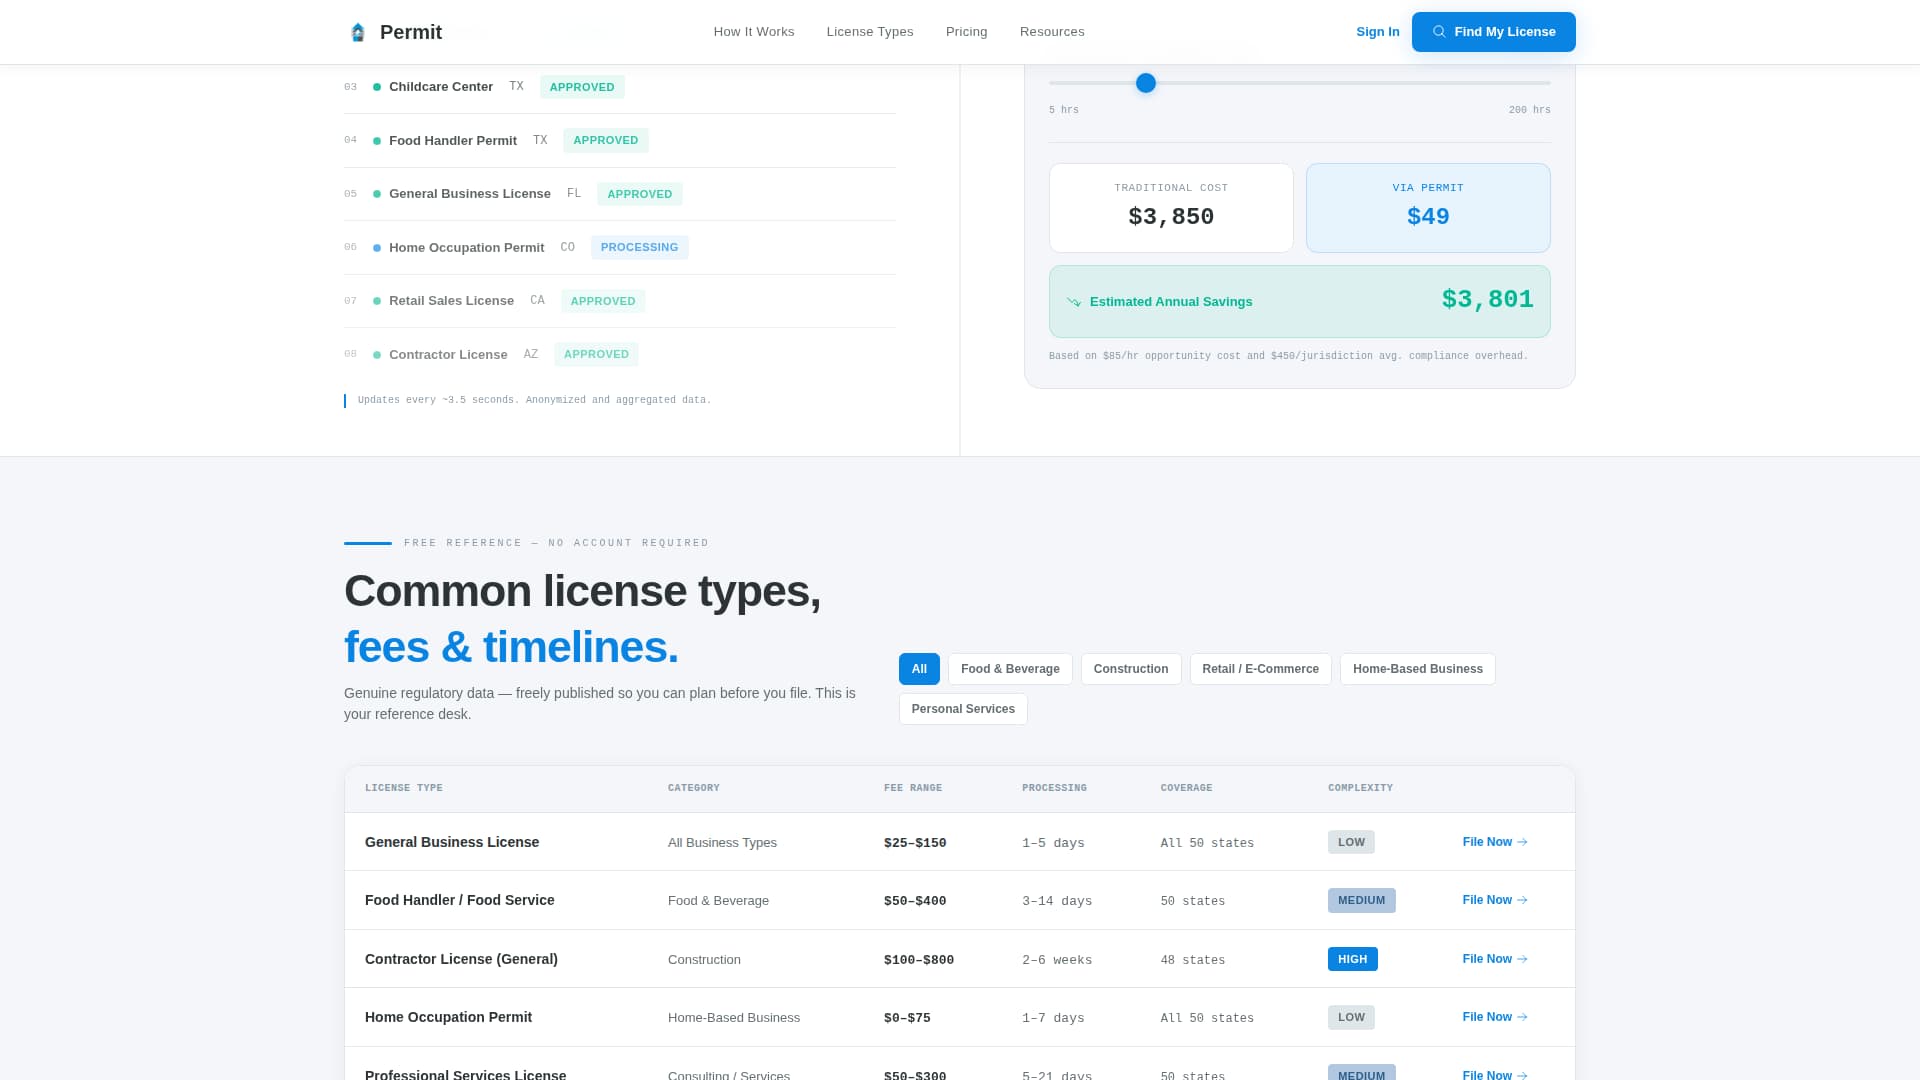The image size is (1920, 1080).
Task: Click the Contractor License AZ feed row
Action: [620, 354]
